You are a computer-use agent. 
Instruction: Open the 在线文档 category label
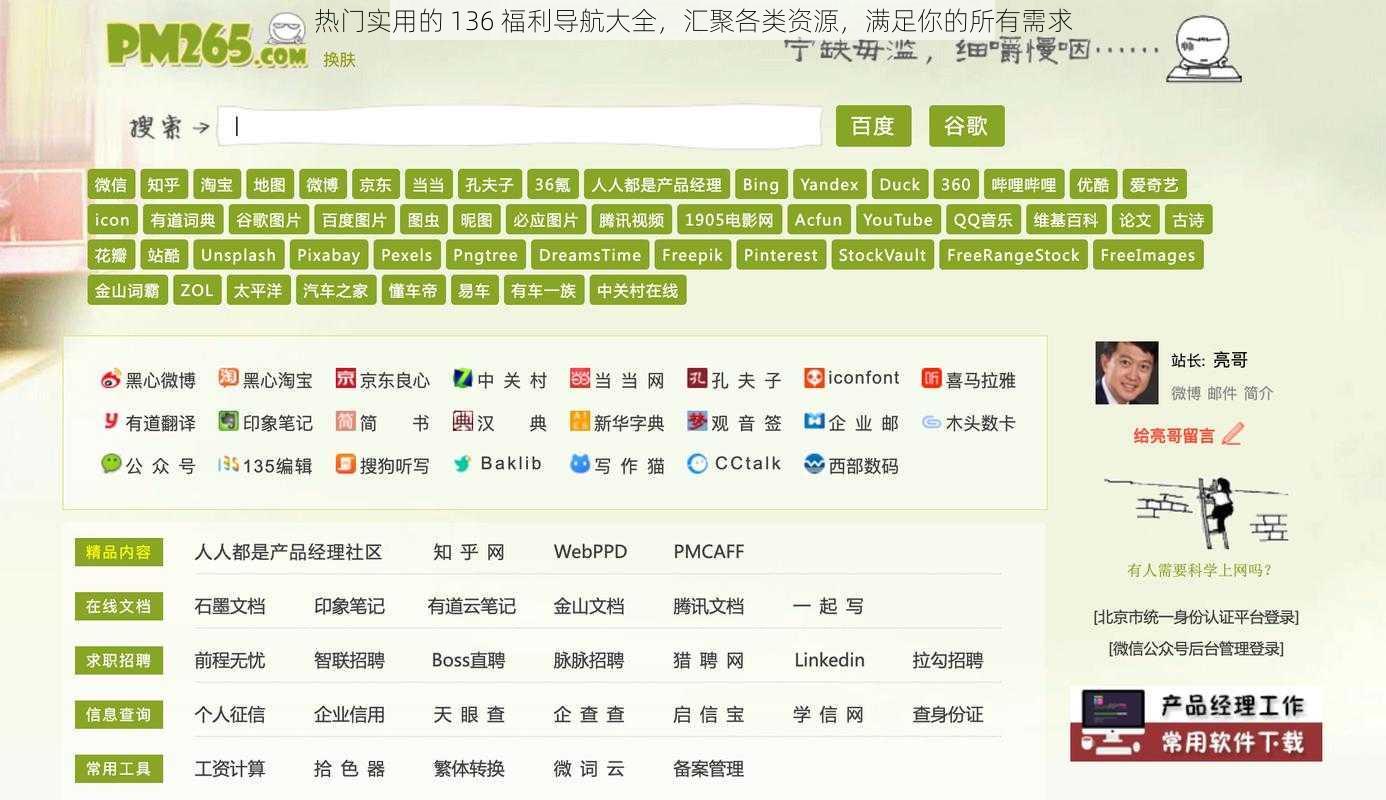click(x=118, y=606)
